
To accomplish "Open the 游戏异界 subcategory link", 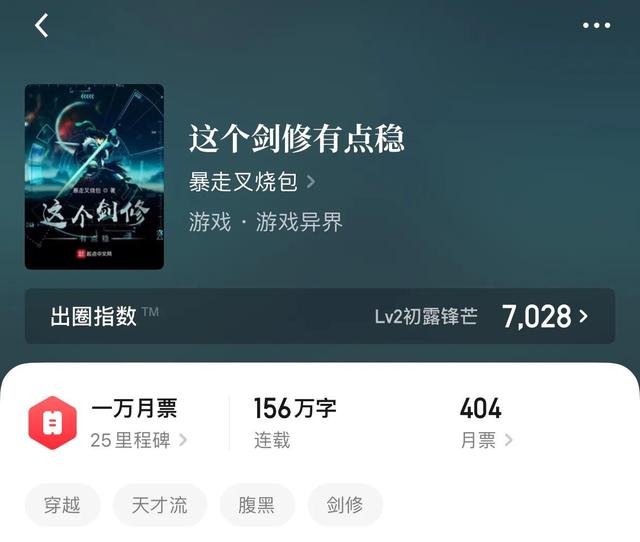I will (x=299, y=222).
